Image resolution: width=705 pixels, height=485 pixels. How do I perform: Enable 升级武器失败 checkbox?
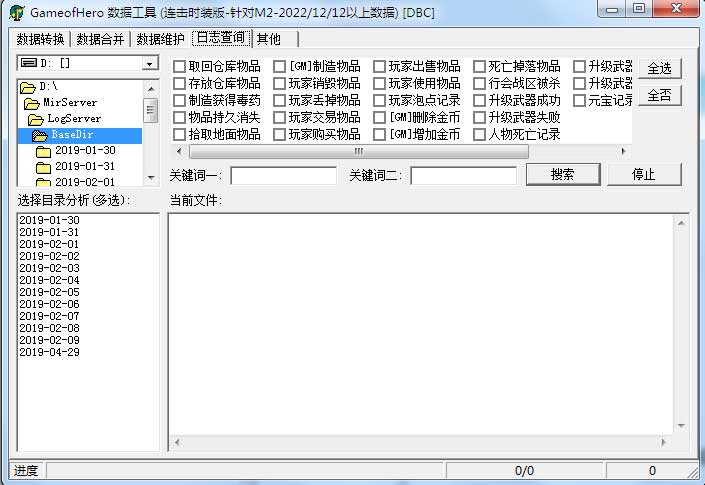click(x=480, y=118)
